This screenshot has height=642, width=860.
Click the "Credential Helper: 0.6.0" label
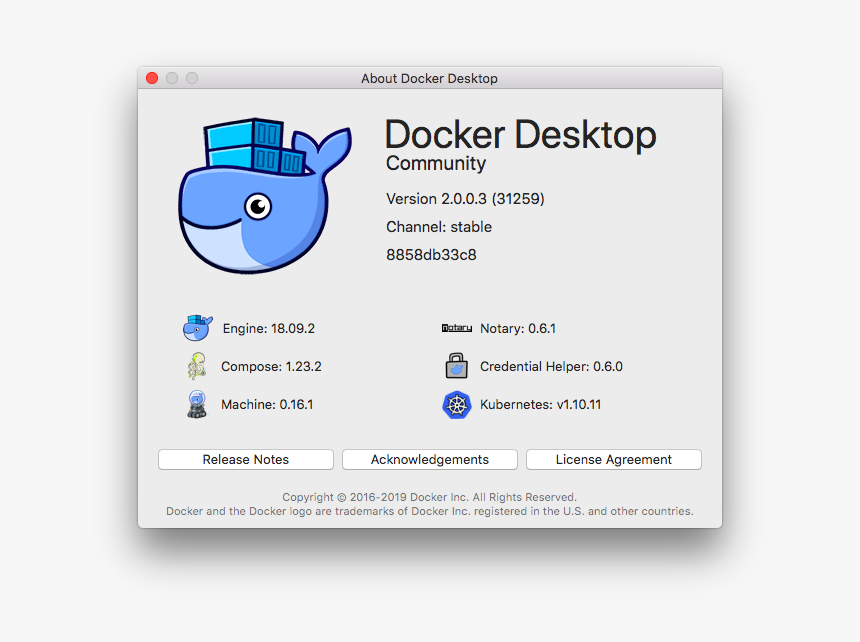tap(551, 366)
